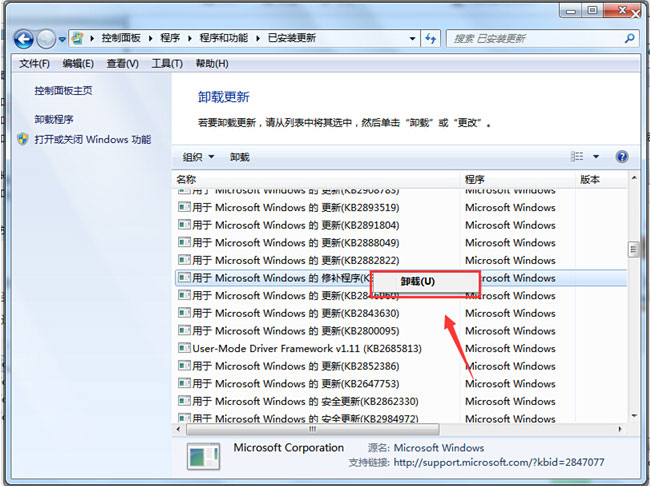Image resolution: width=650 pixels, height=486 pixels.
Task: Select 控制面板 in the address breadcrumb
Action: (x=121, y=38)
